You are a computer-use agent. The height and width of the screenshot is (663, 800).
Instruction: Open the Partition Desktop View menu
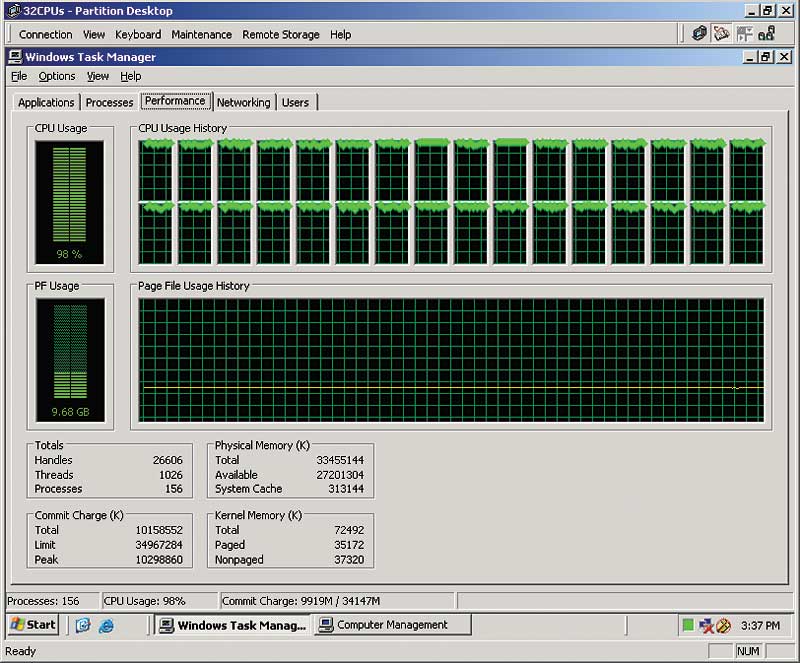point(94,35)
